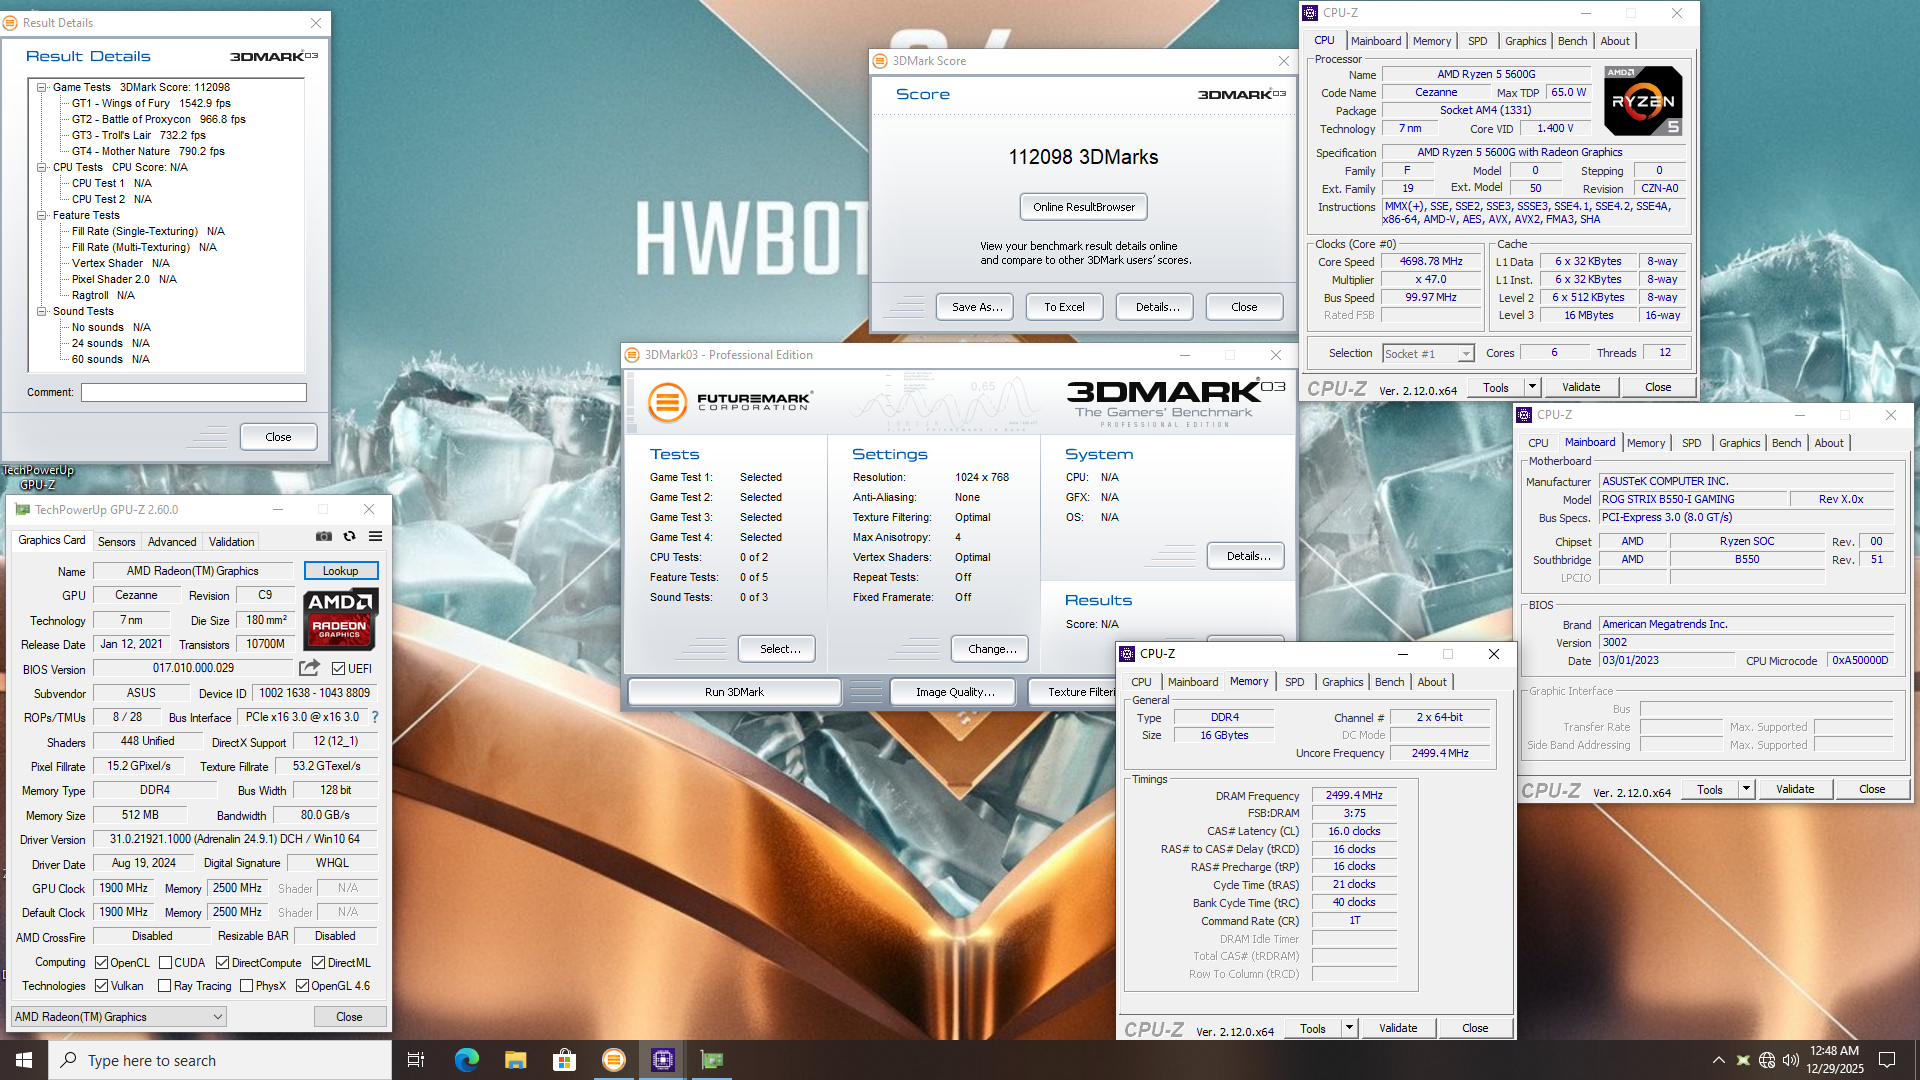This screenshot has height=1080, width=1920.
Task: Switch to 3DMark03 taskbar icon
Action: click(x=614, y=1060)
